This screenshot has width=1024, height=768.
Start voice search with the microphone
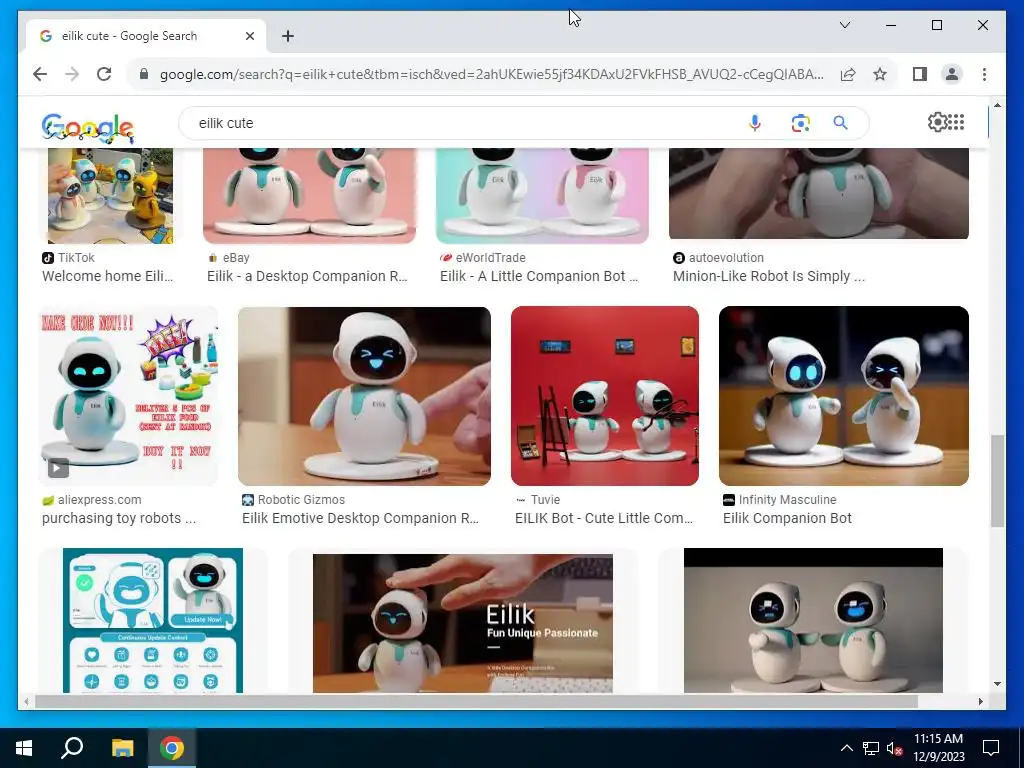coord(754,123)
